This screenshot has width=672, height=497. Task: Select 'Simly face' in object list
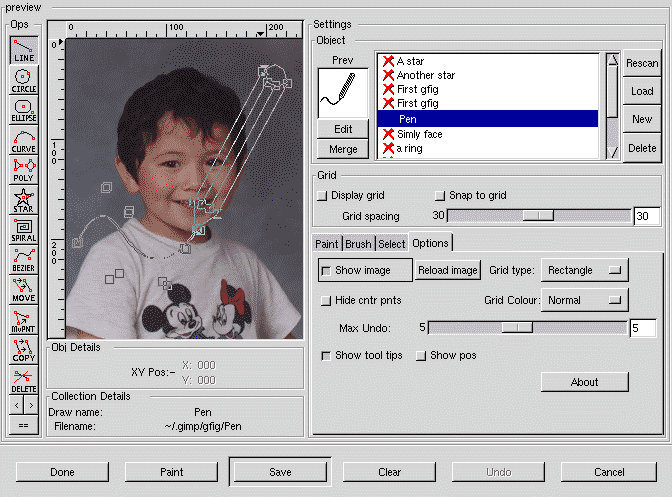point(420,134)
